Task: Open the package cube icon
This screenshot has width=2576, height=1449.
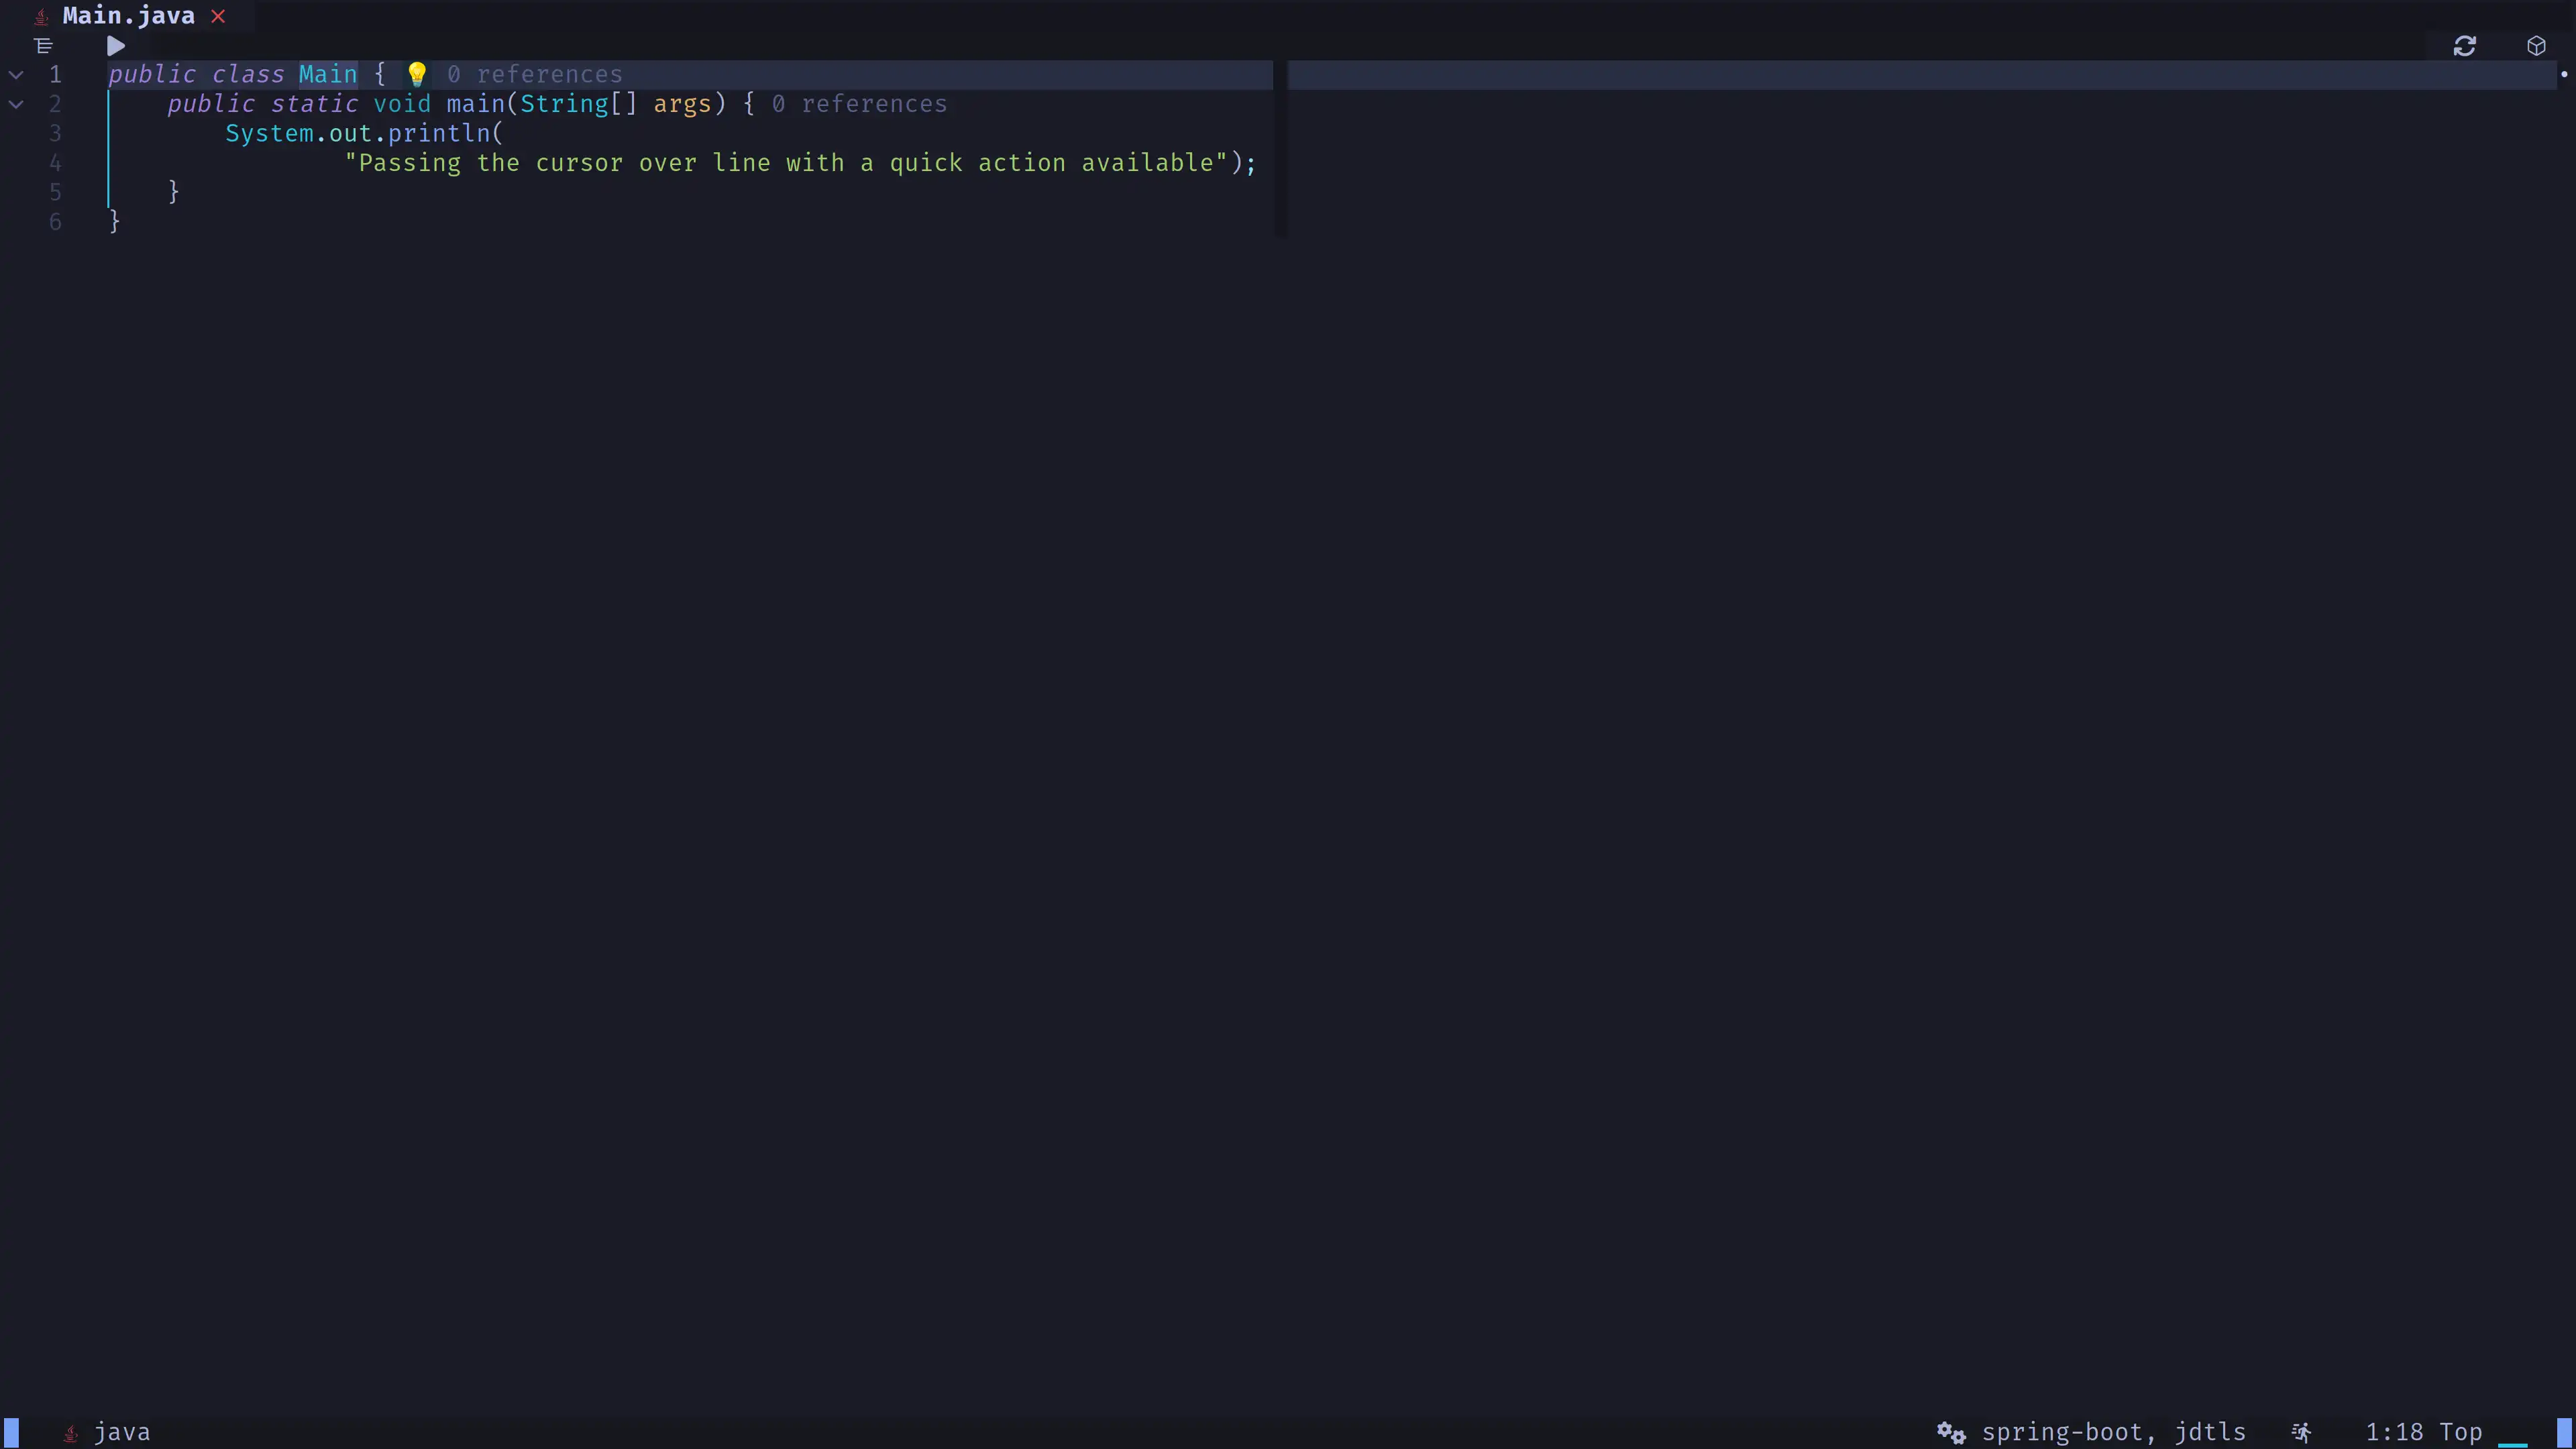Action: (x=2536, y=46)
